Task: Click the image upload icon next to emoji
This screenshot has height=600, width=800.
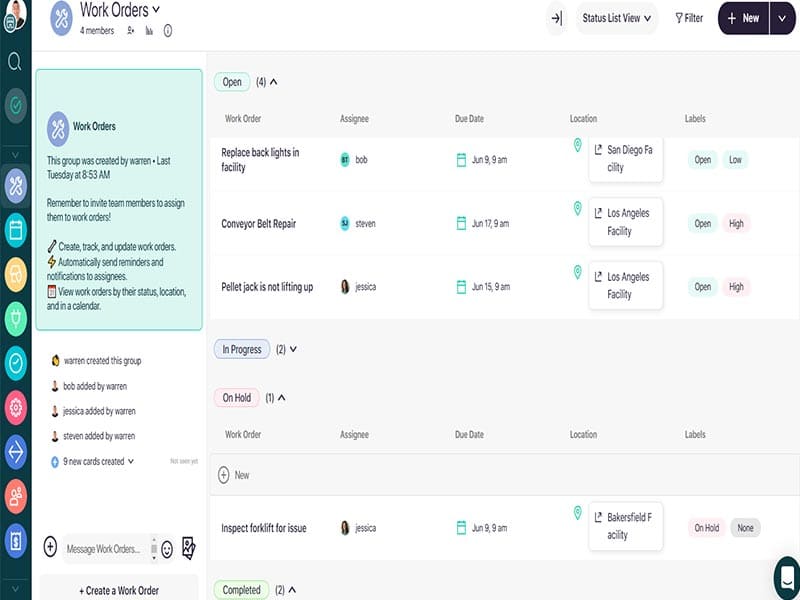Action: click(188, 548)
